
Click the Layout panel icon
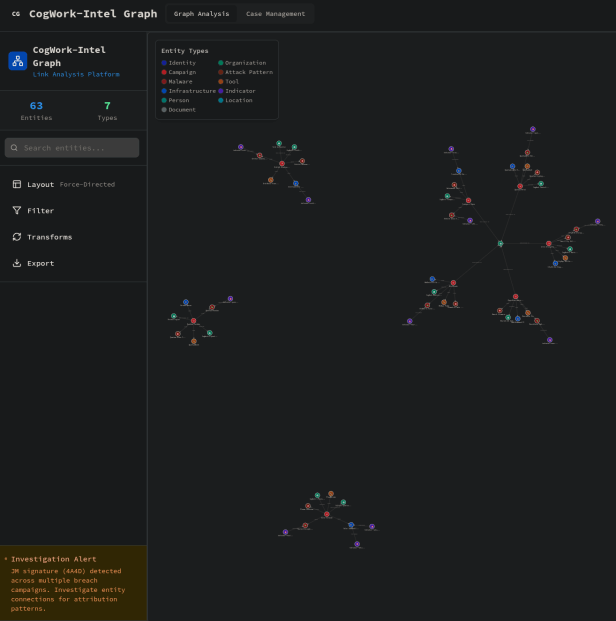point(17,184)
